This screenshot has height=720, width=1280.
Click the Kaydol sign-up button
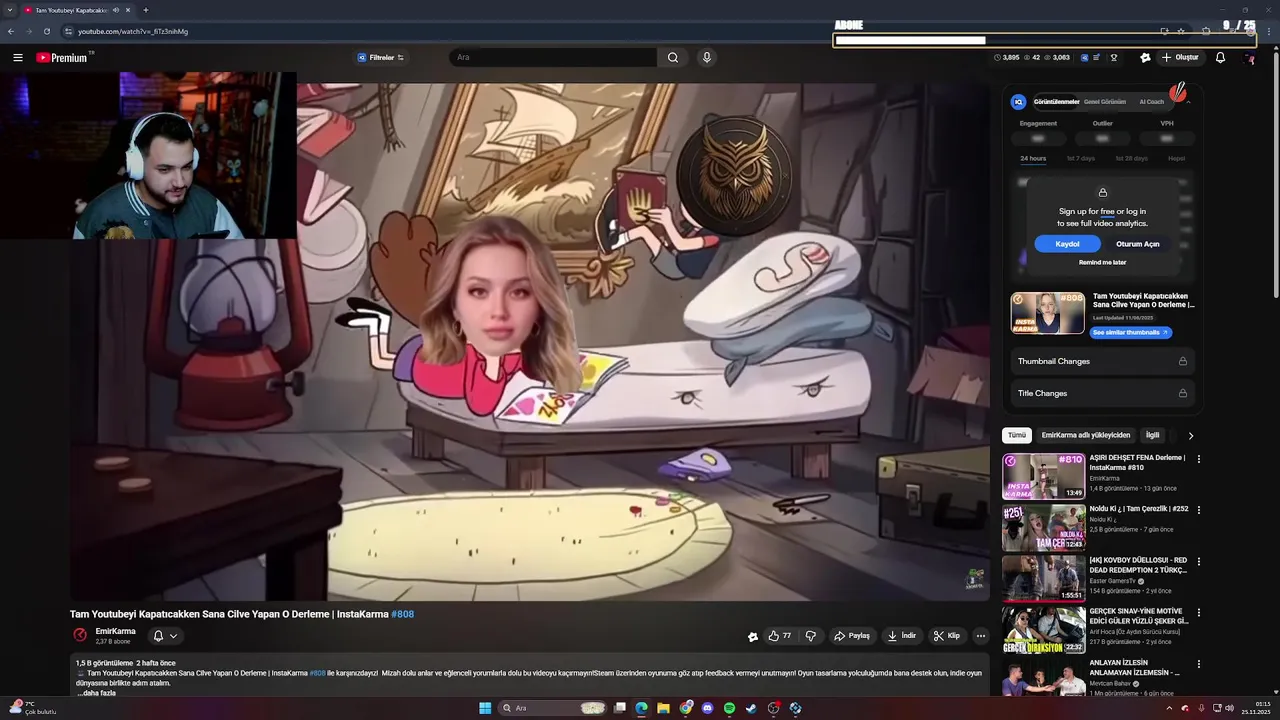1067,244
